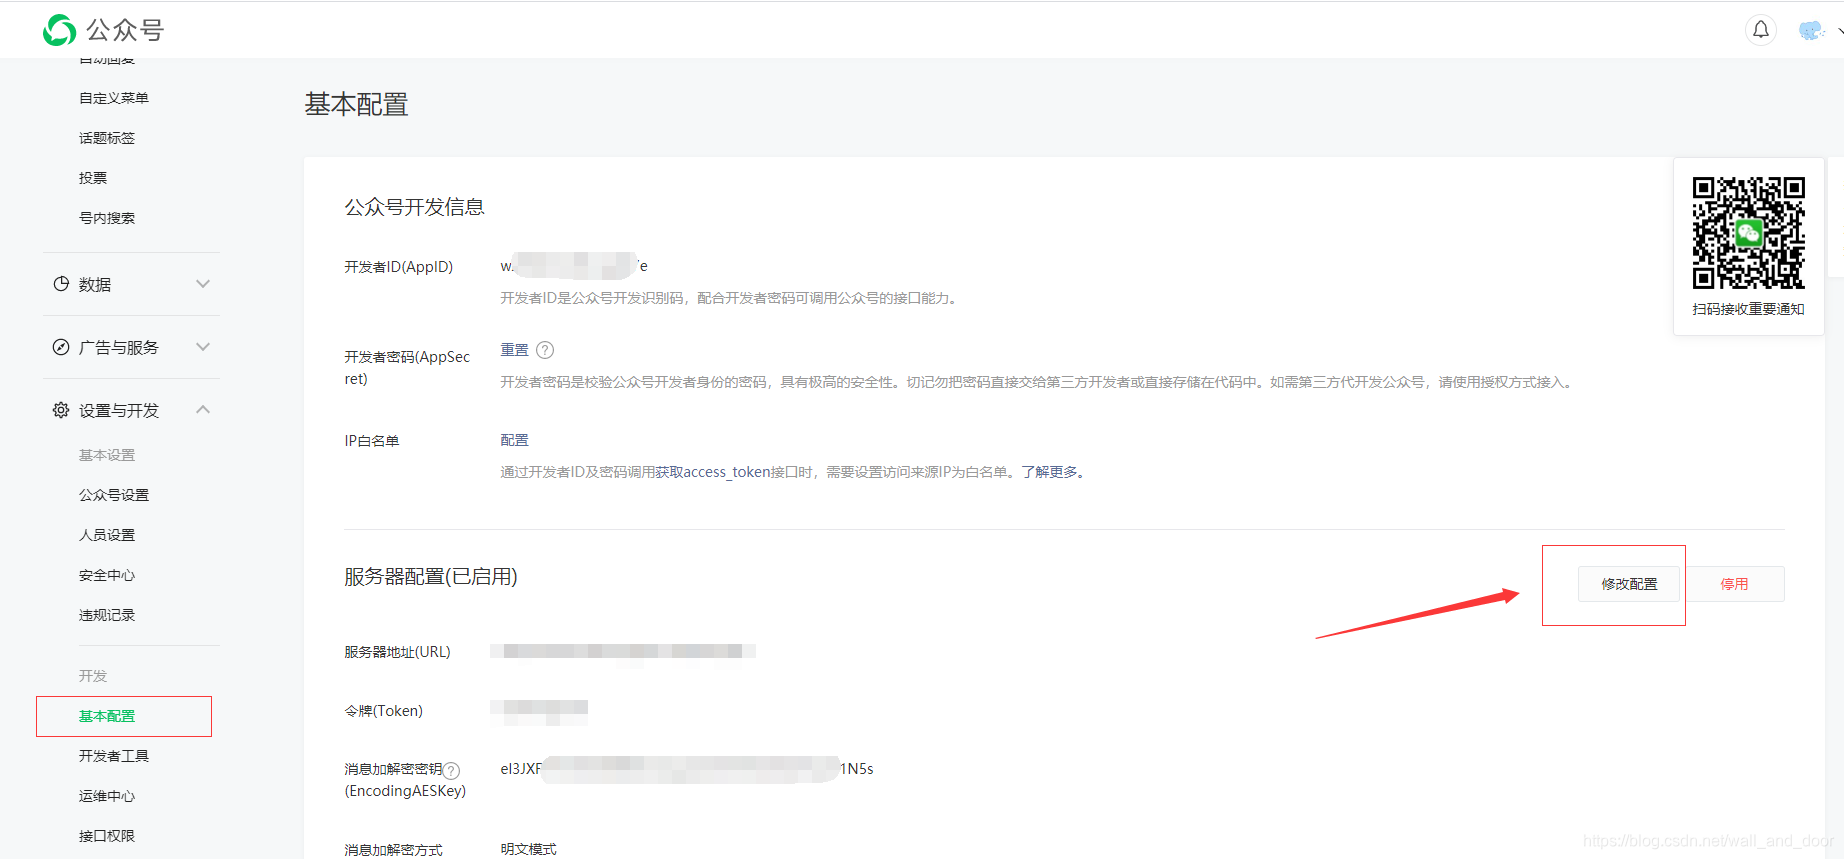Open the notification bell

point(1761,30)
